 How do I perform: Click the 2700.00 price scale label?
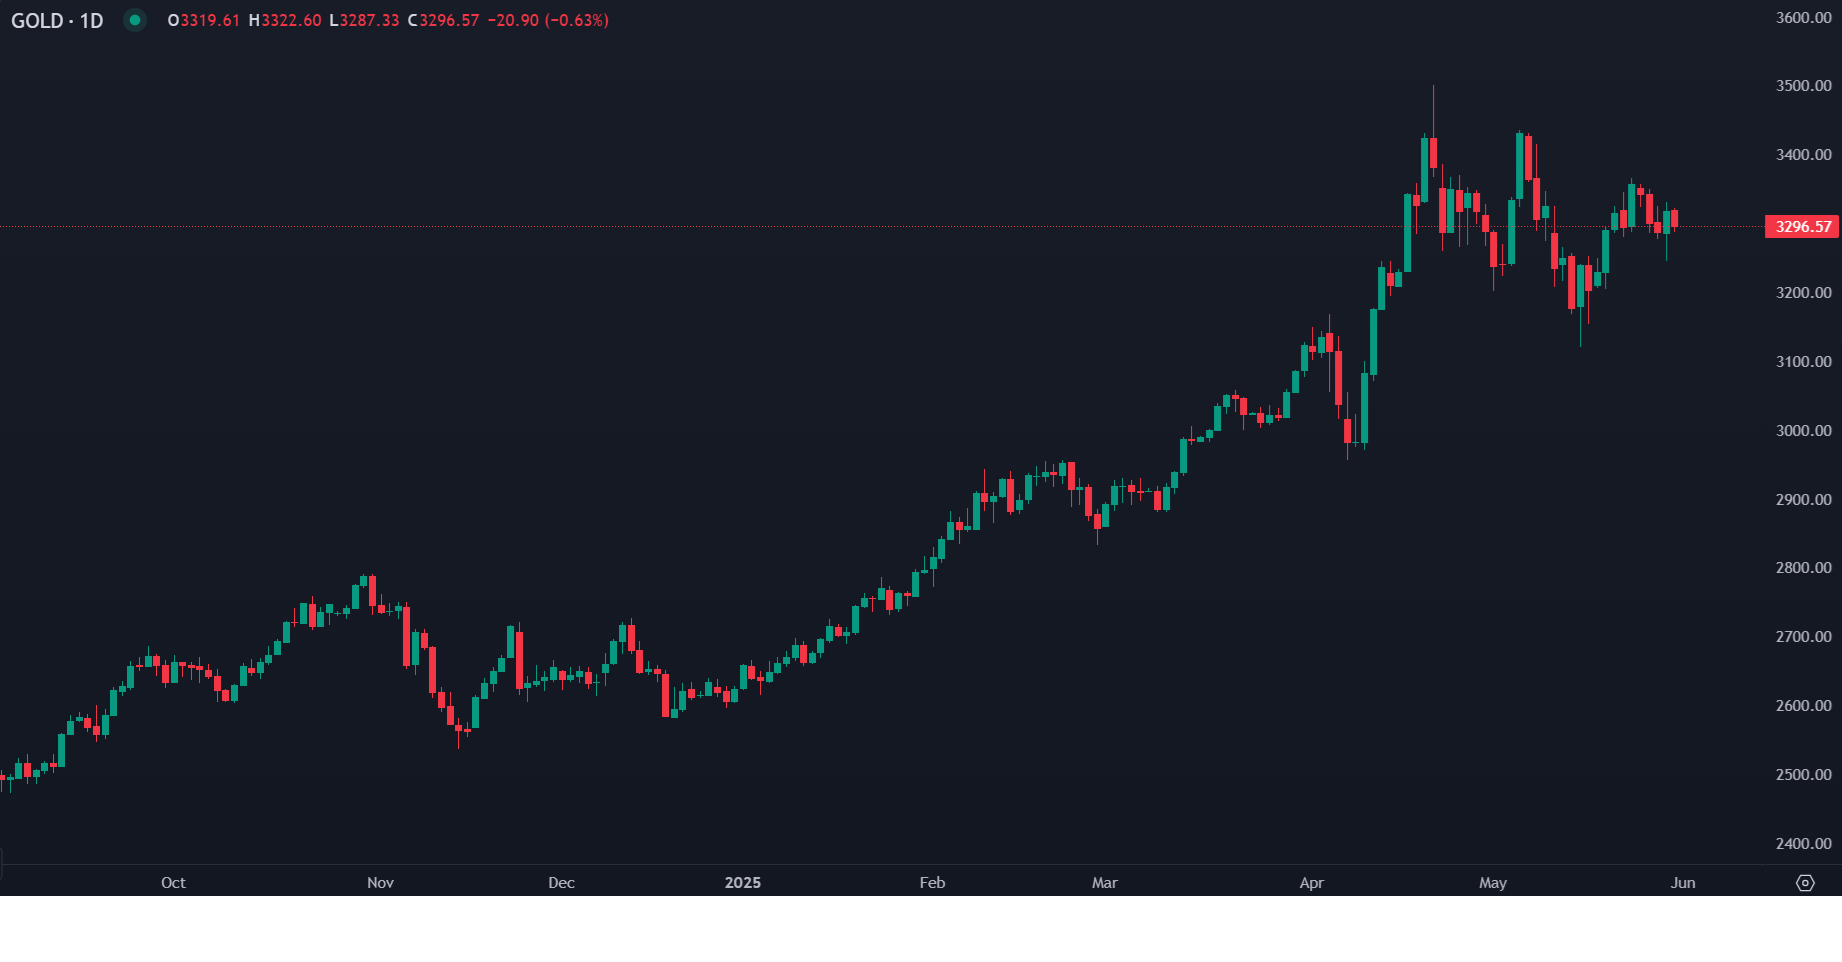click(x=1803, y=637)
